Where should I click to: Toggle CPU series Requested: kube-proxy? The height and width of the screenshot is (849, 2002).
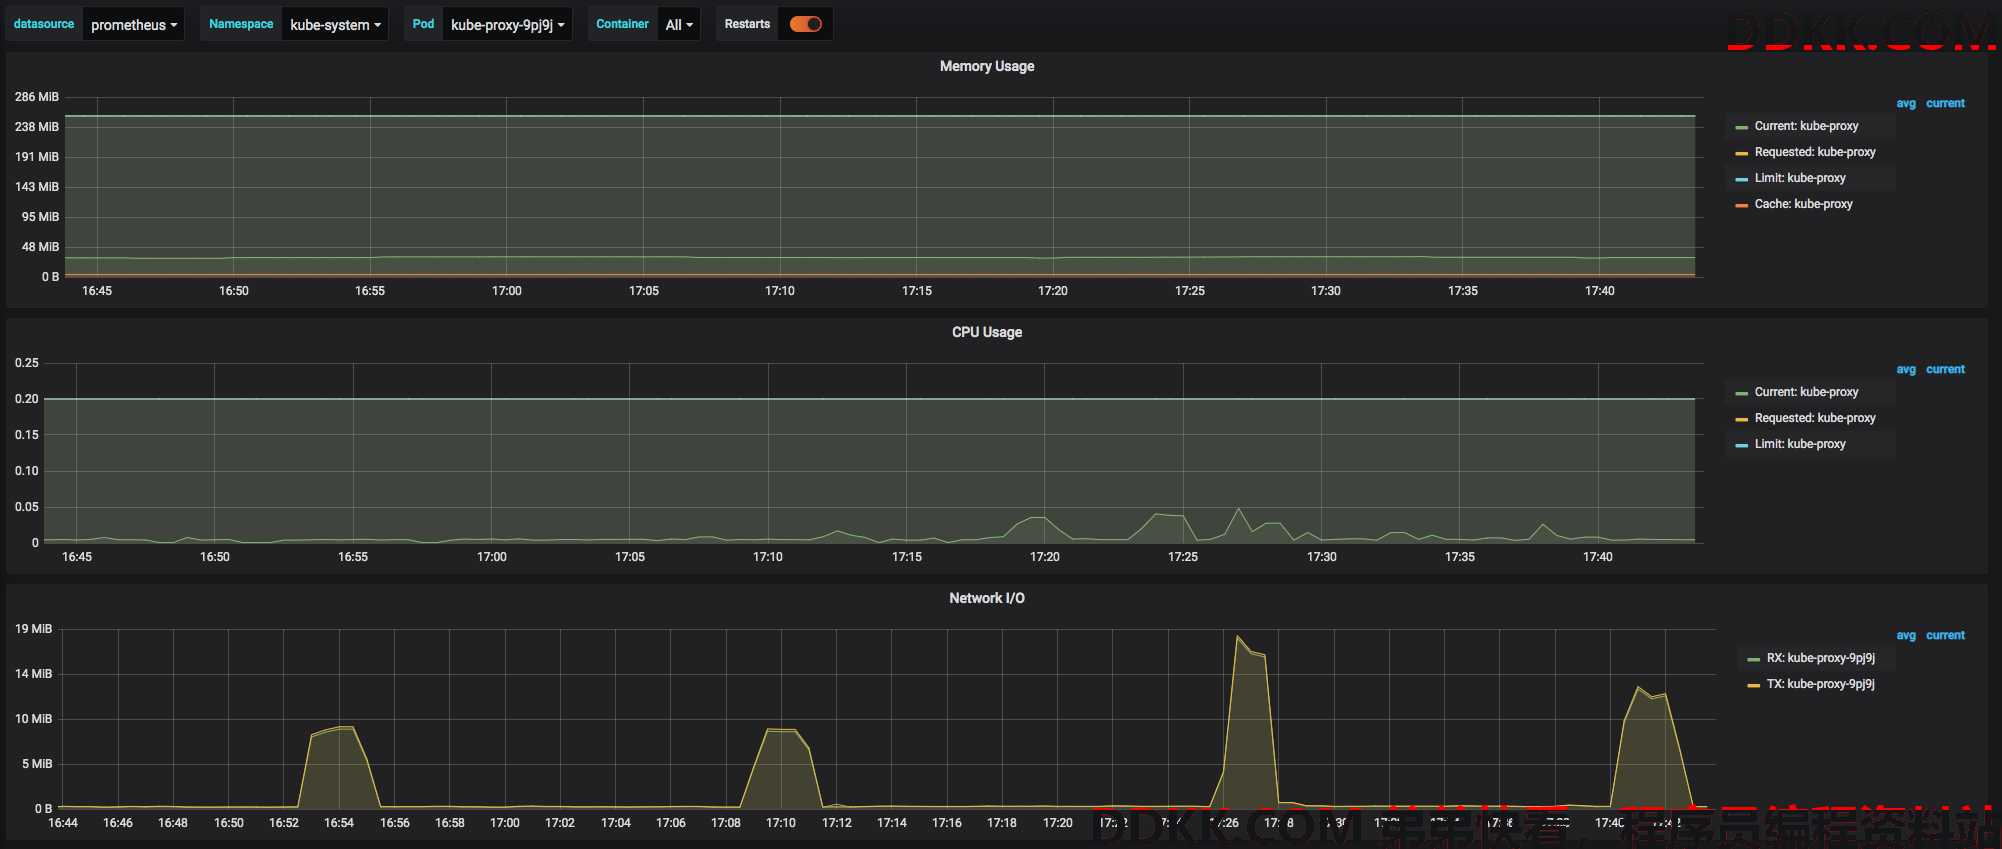tap(1815, 418)
